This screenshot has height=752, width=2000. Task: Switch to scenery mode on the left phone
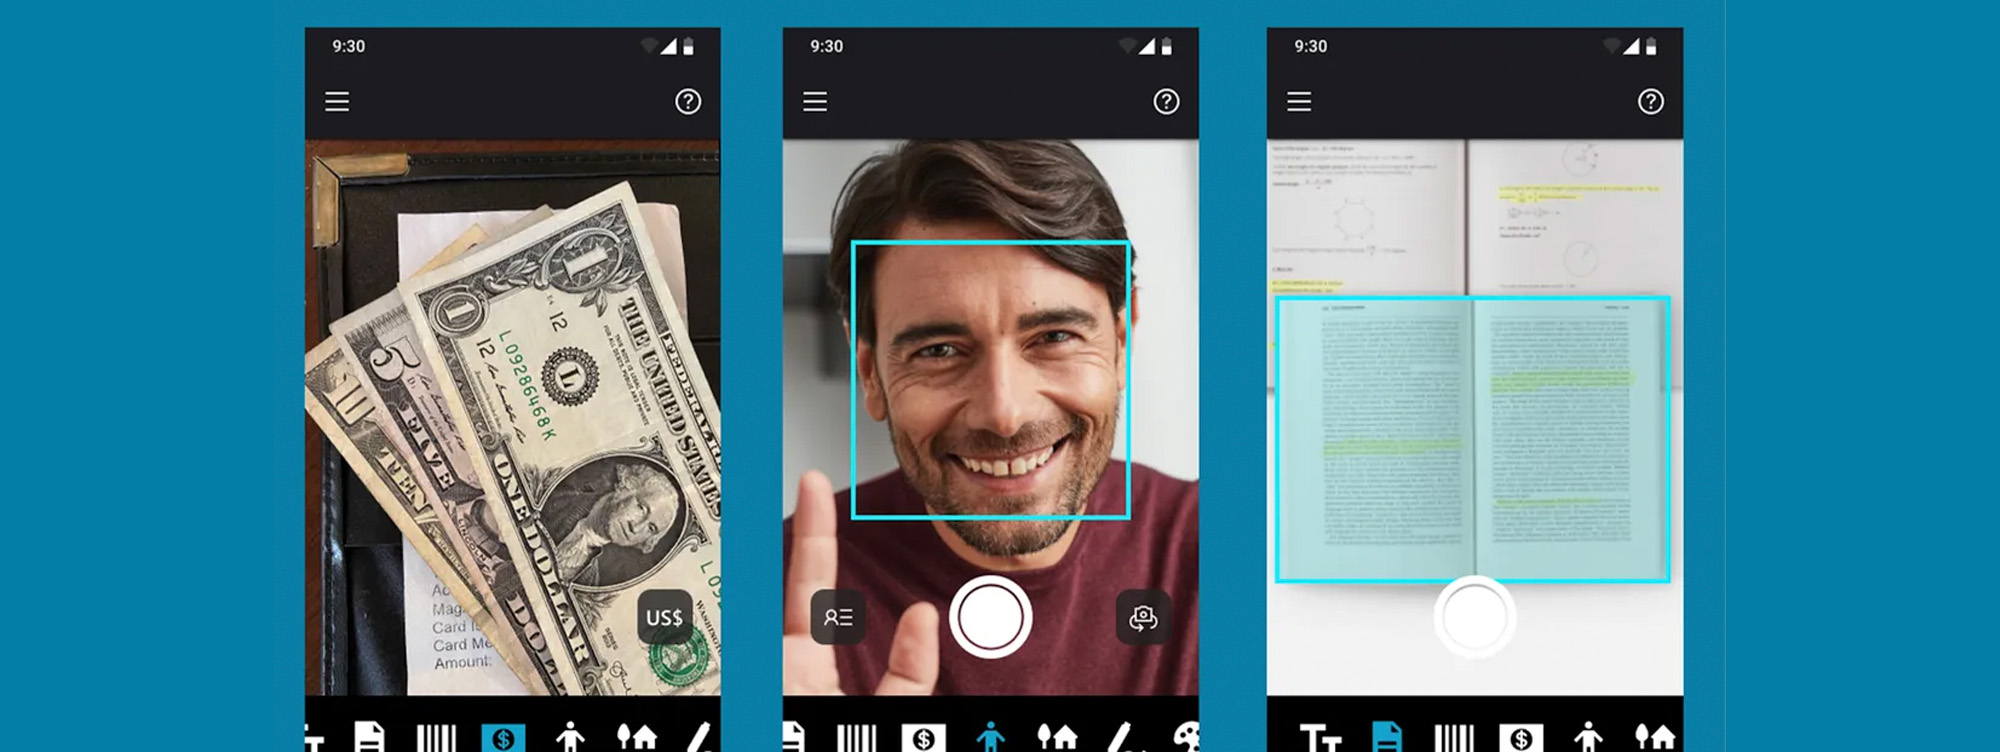tap(637, 738)
